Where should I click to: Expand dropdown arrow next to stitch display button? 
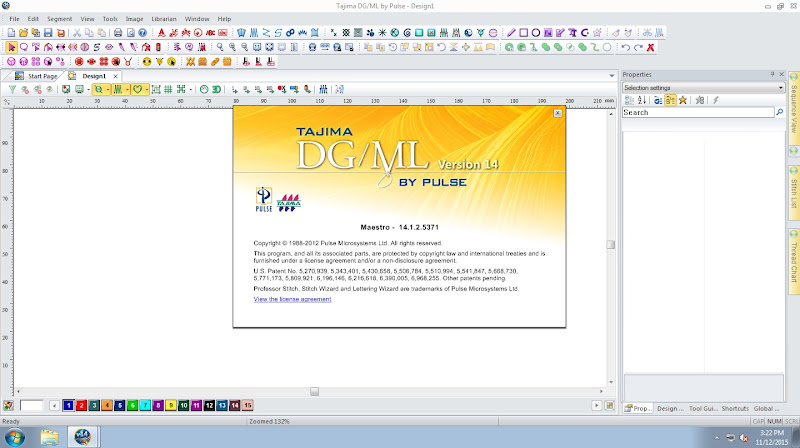(x=127, y=89)
